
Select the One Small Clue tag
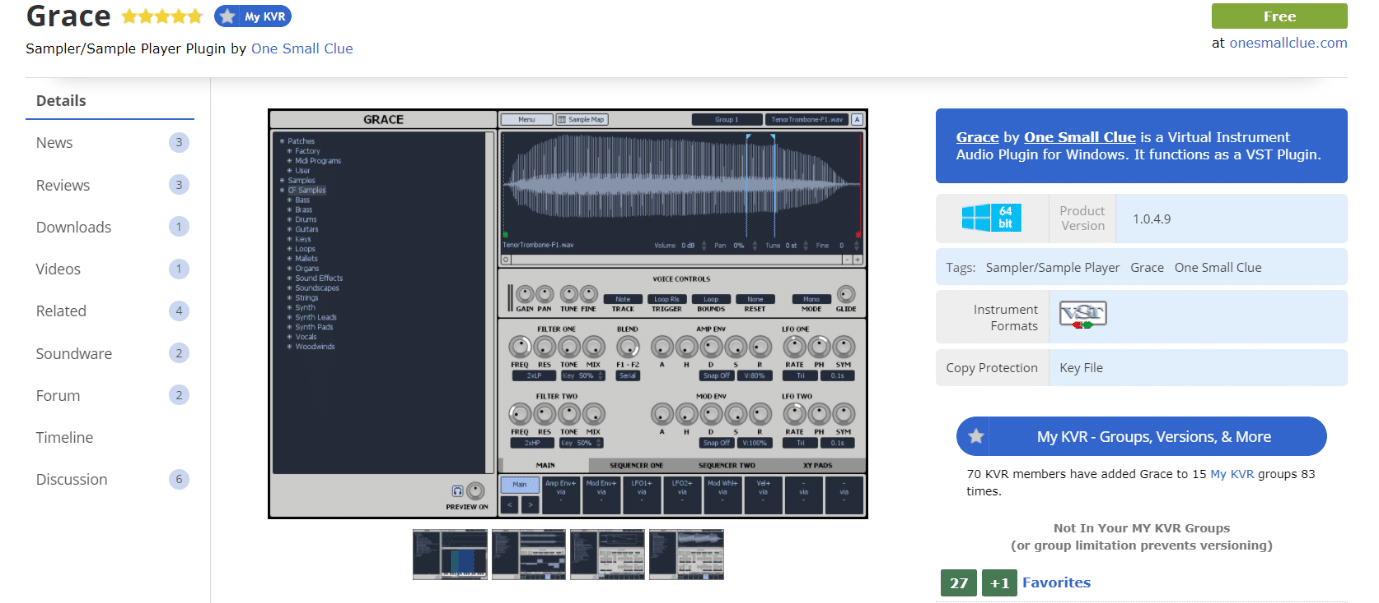point(1218,268)
